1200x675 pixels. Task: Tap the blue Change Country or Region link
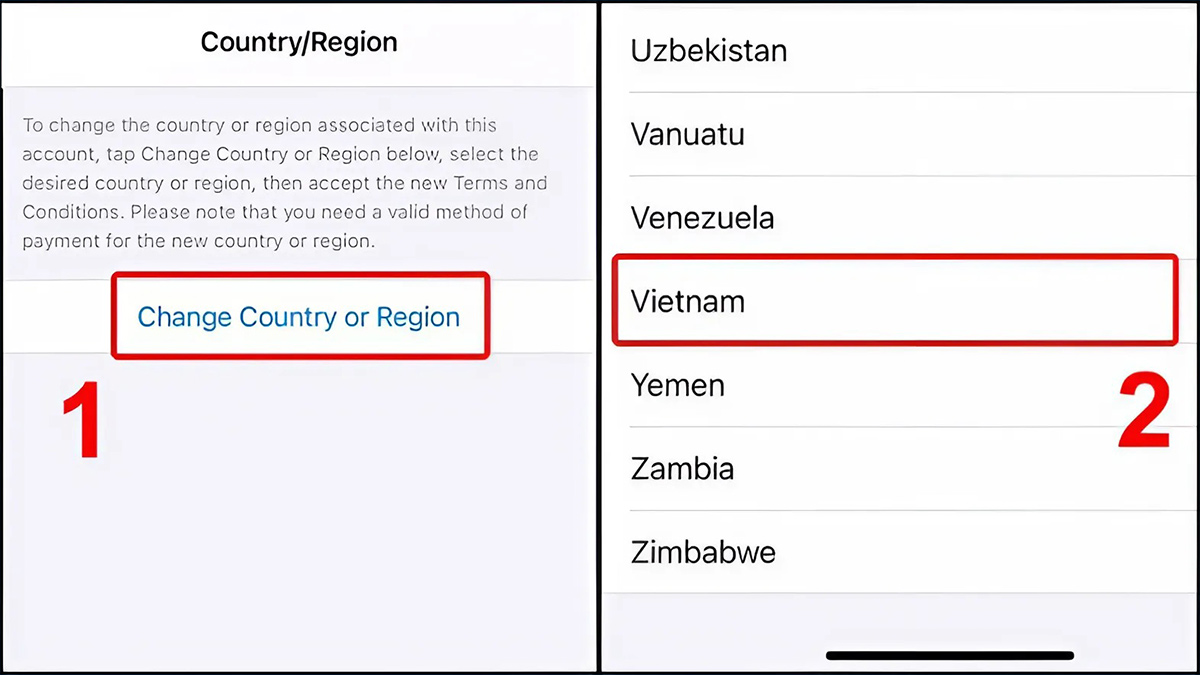click(x=298, y=317)
